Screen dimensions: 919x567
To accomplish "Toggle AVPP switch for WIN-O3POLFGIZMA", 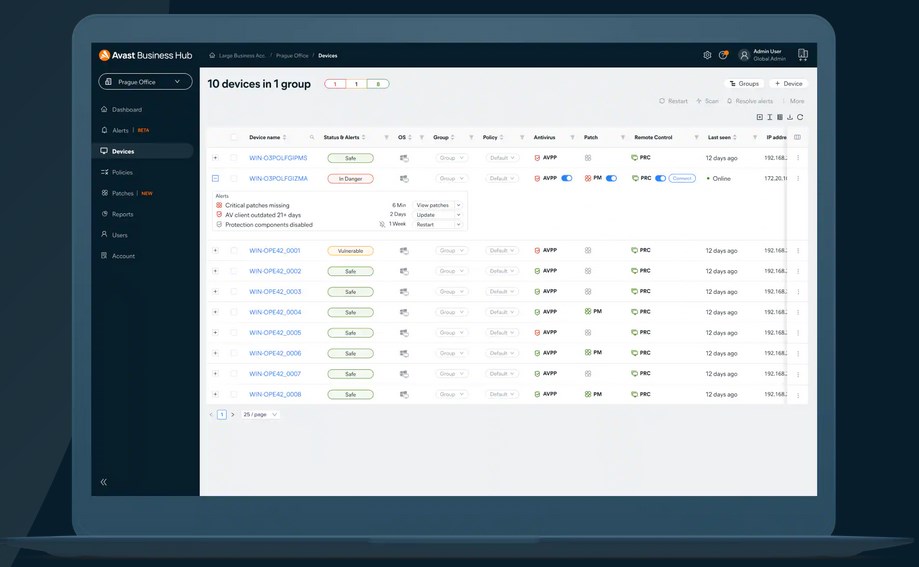I will pos(567,178).
